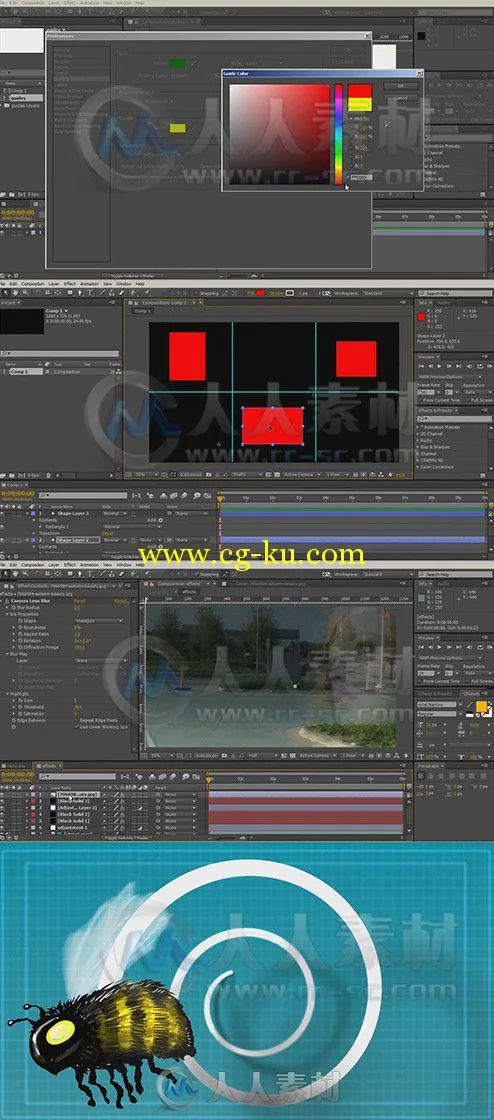Open the green grid color swatch in Preferences
Viewport: 494px width, 1120px height.
[x=178, y=64]
